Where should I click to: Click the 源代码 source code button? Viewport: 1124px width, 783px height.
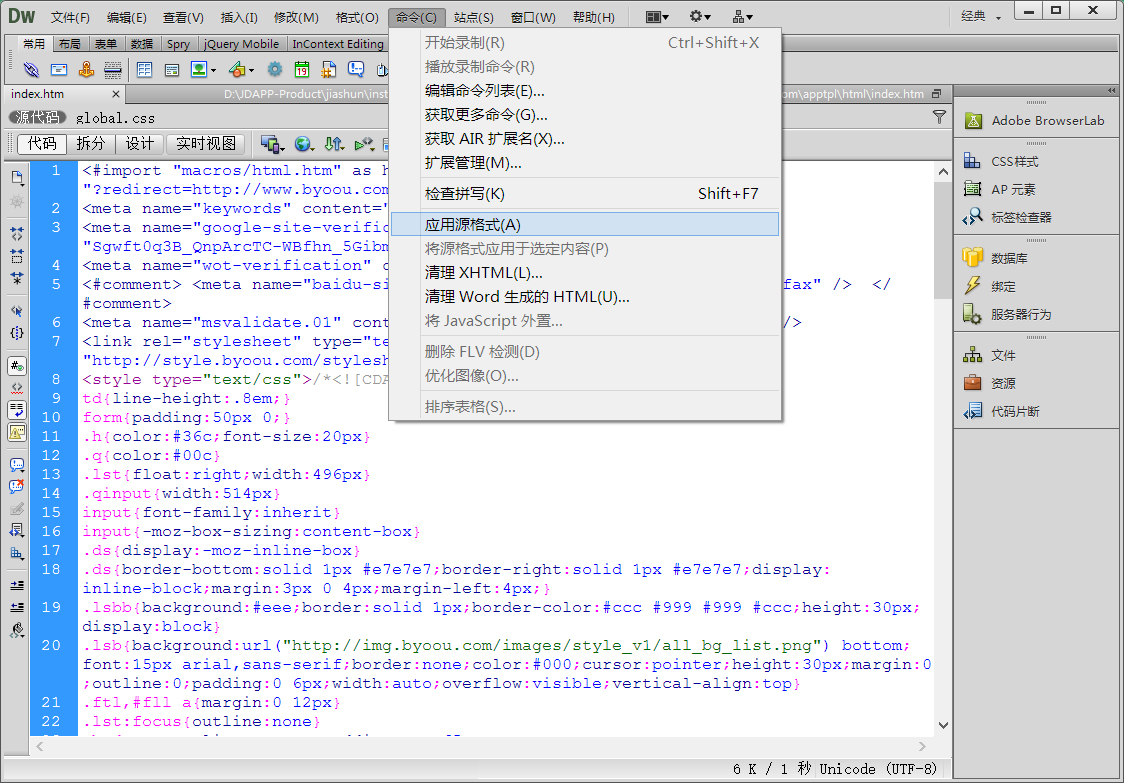38,117
